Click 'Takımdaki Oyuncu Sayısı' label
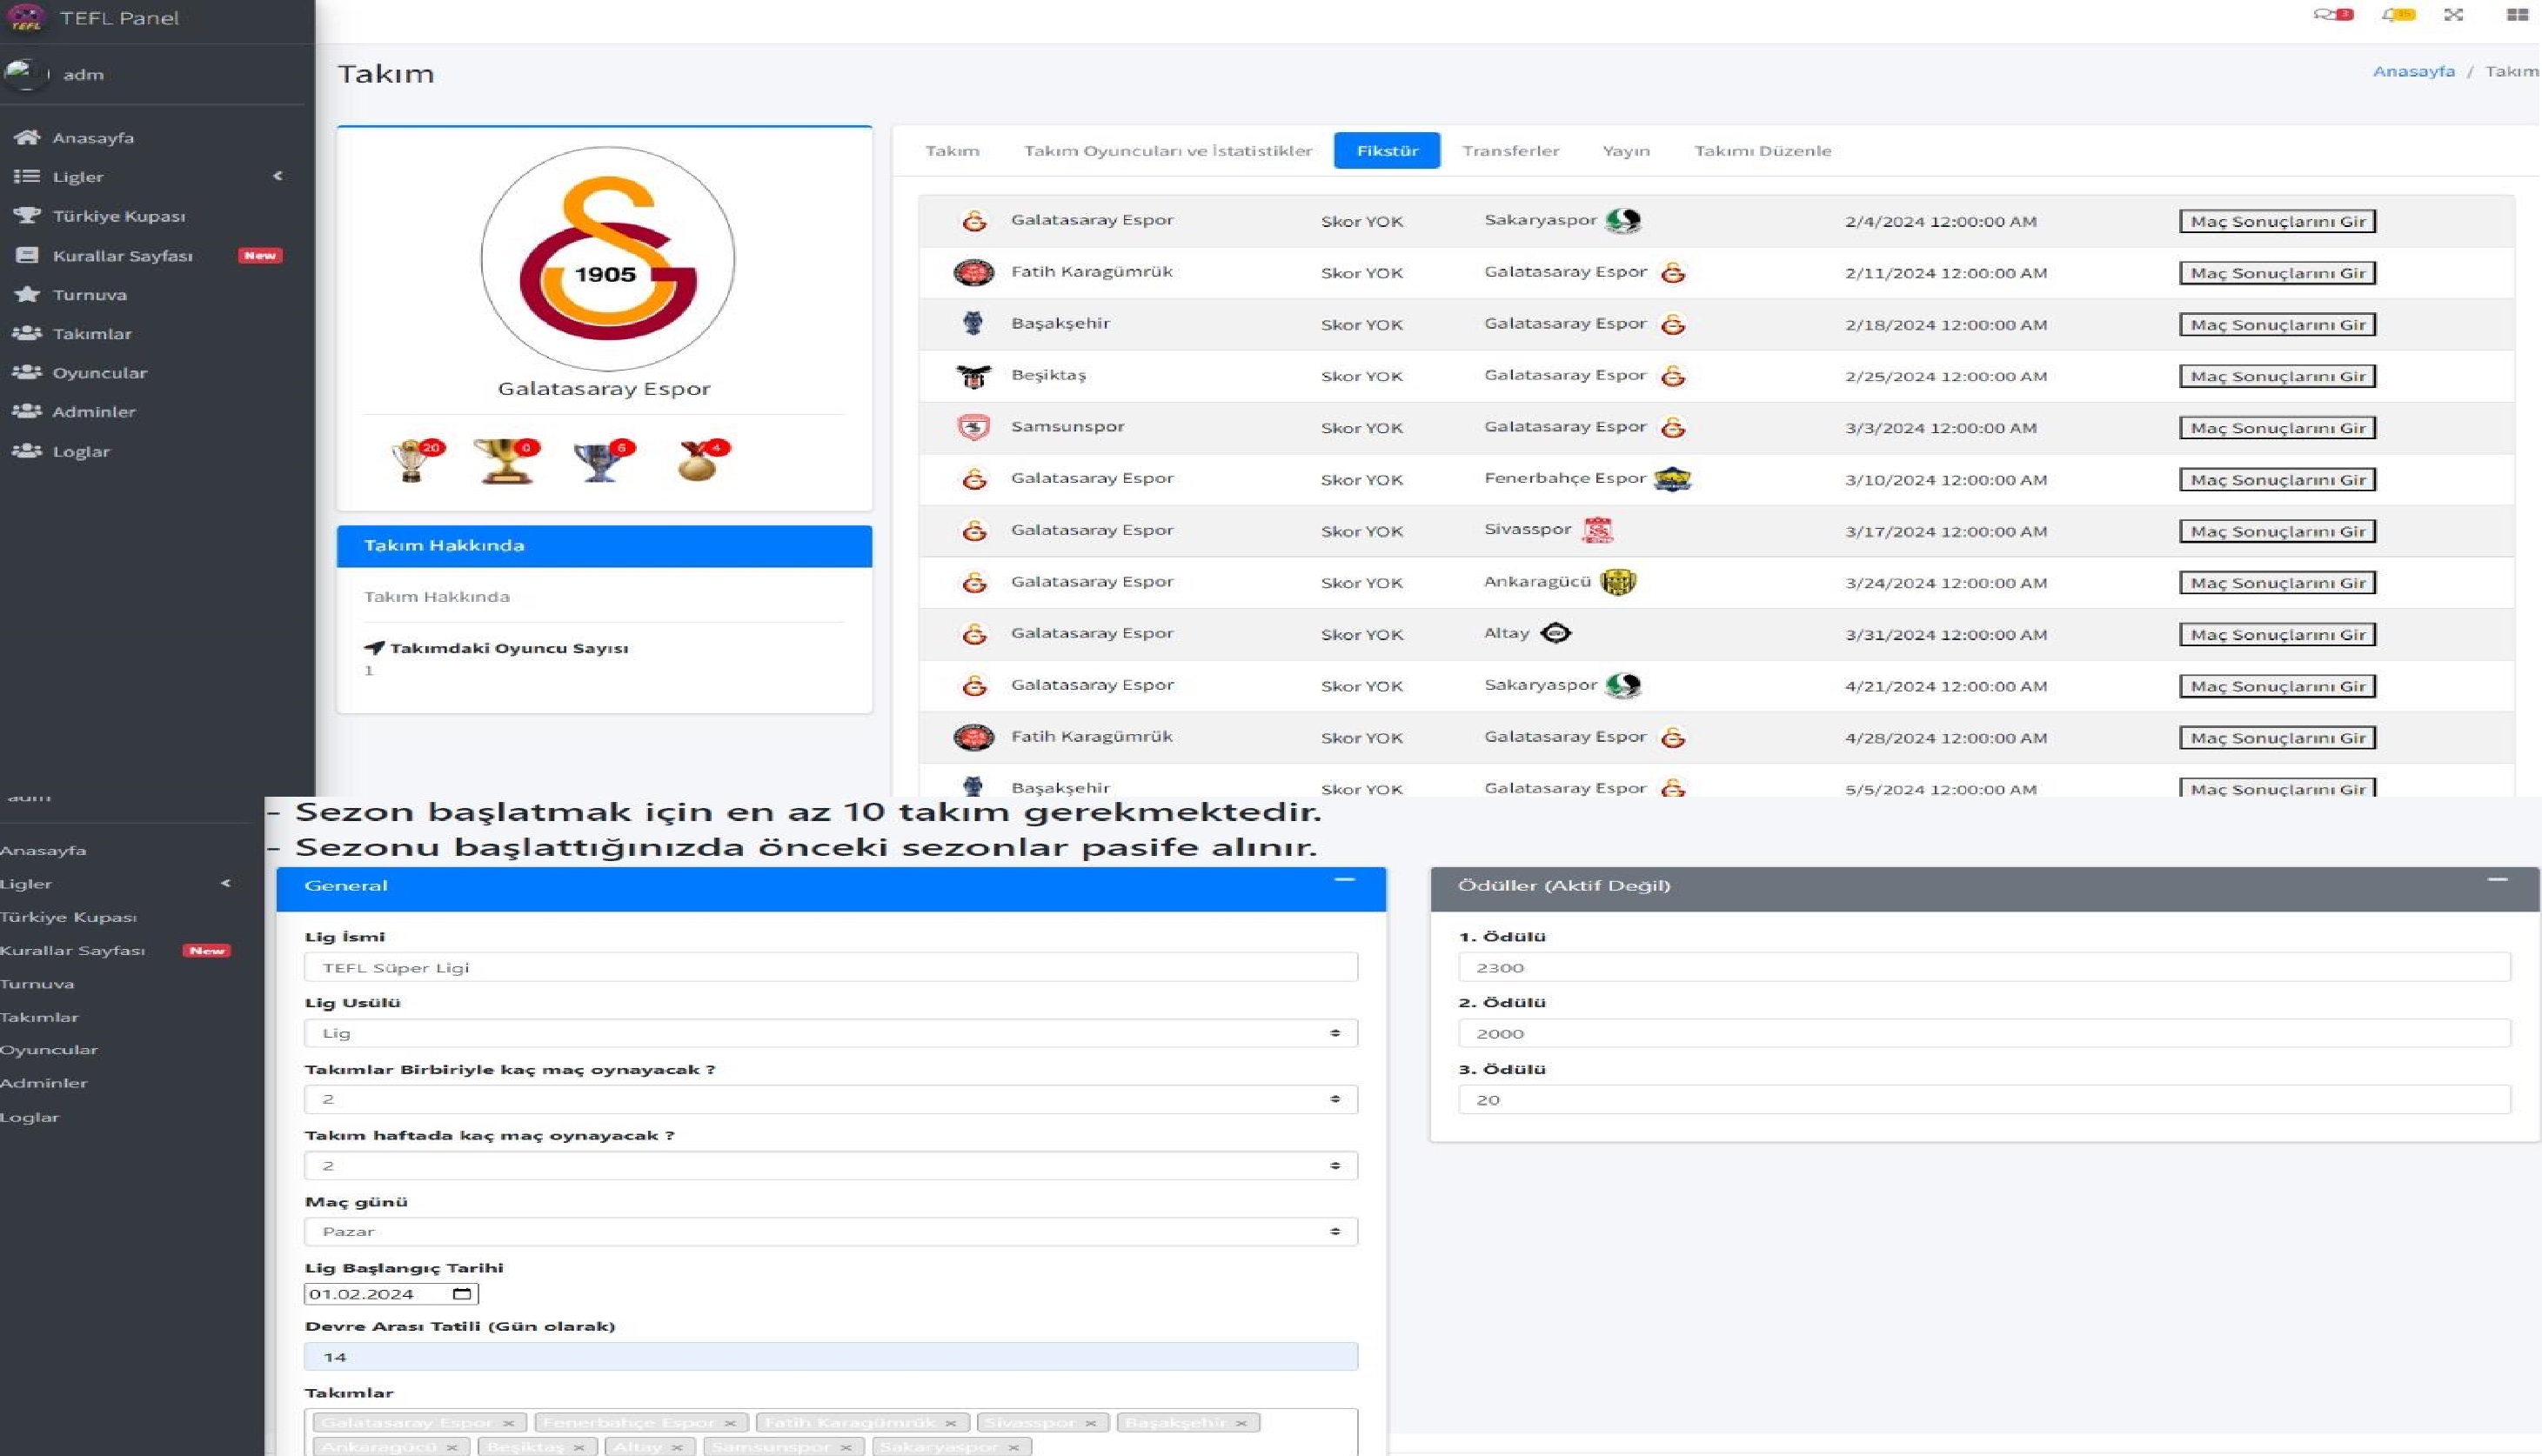The height and width of the screenshot is (1456, 2542). (x=509, y=648)
